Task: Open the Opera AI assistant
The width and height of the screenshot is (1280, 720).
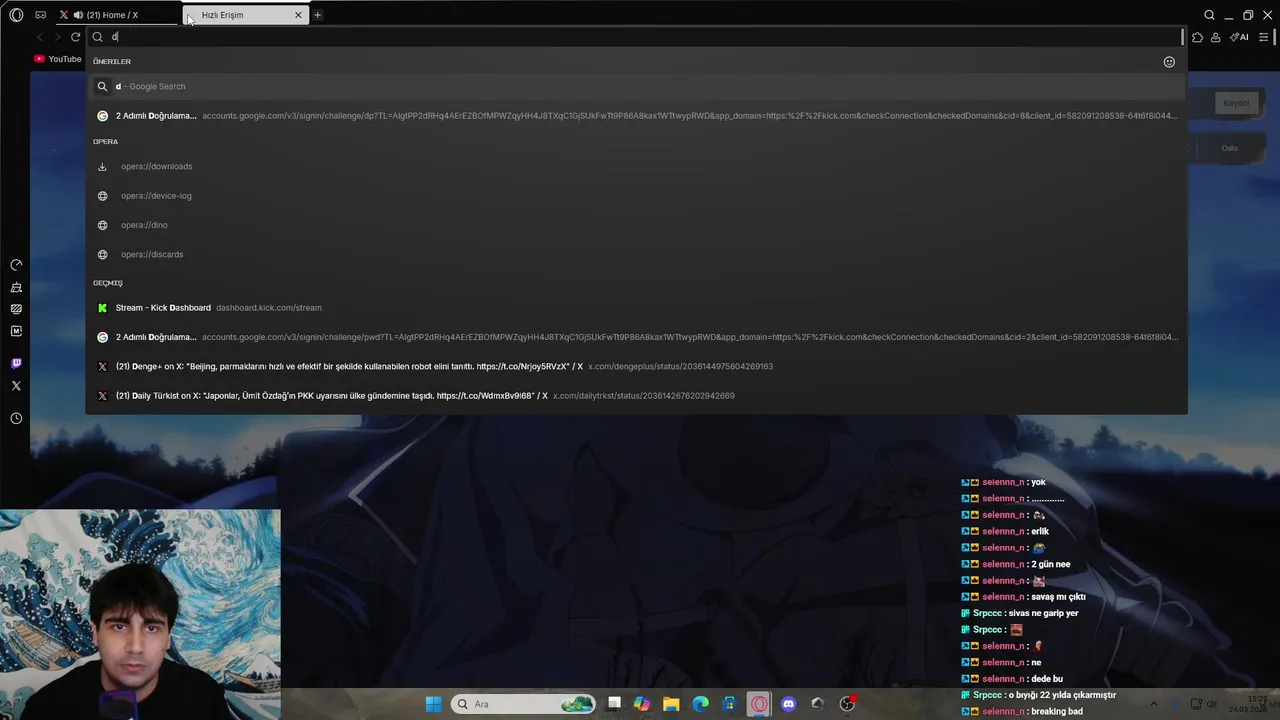Action: 1239,37
